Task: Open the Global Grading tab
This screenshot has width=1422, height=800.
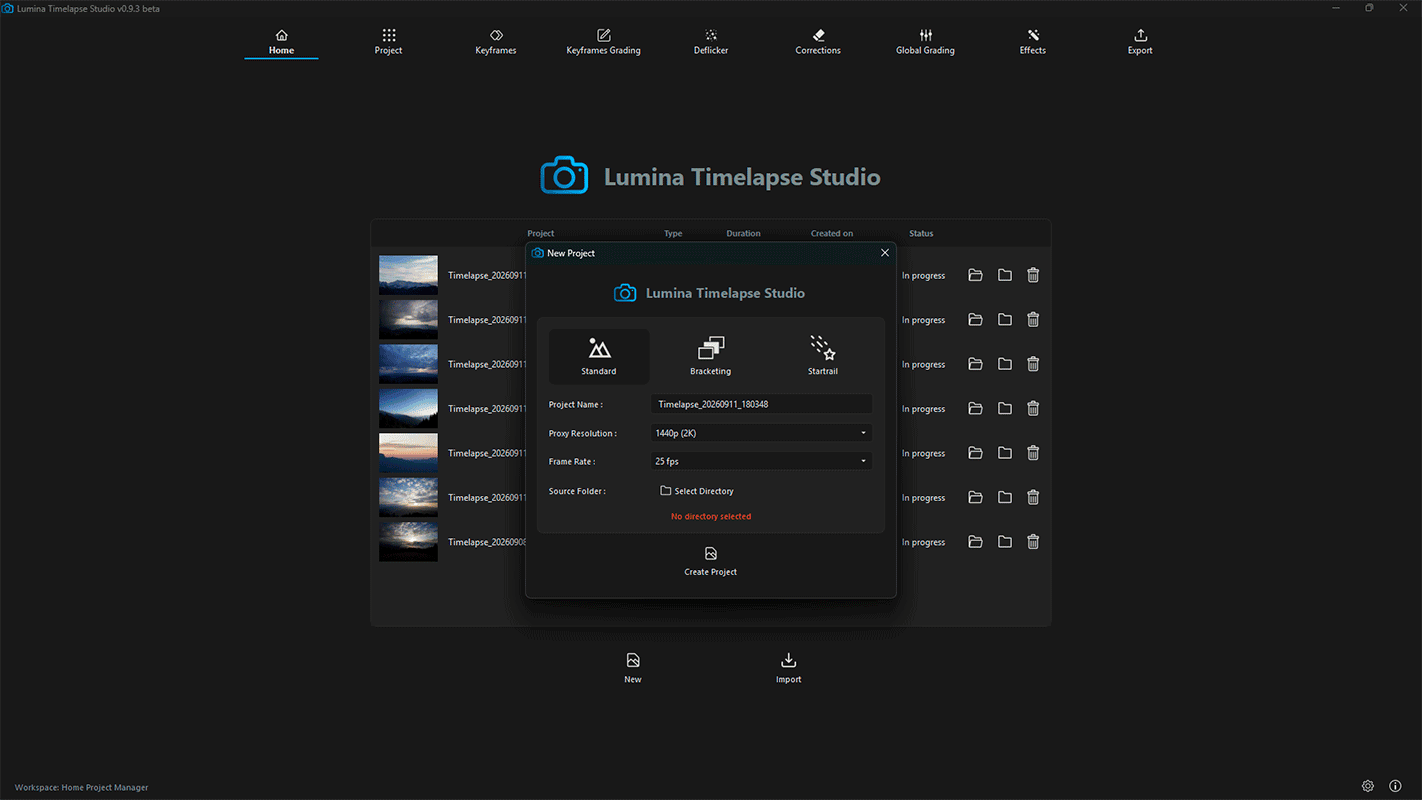Action: 925,42
